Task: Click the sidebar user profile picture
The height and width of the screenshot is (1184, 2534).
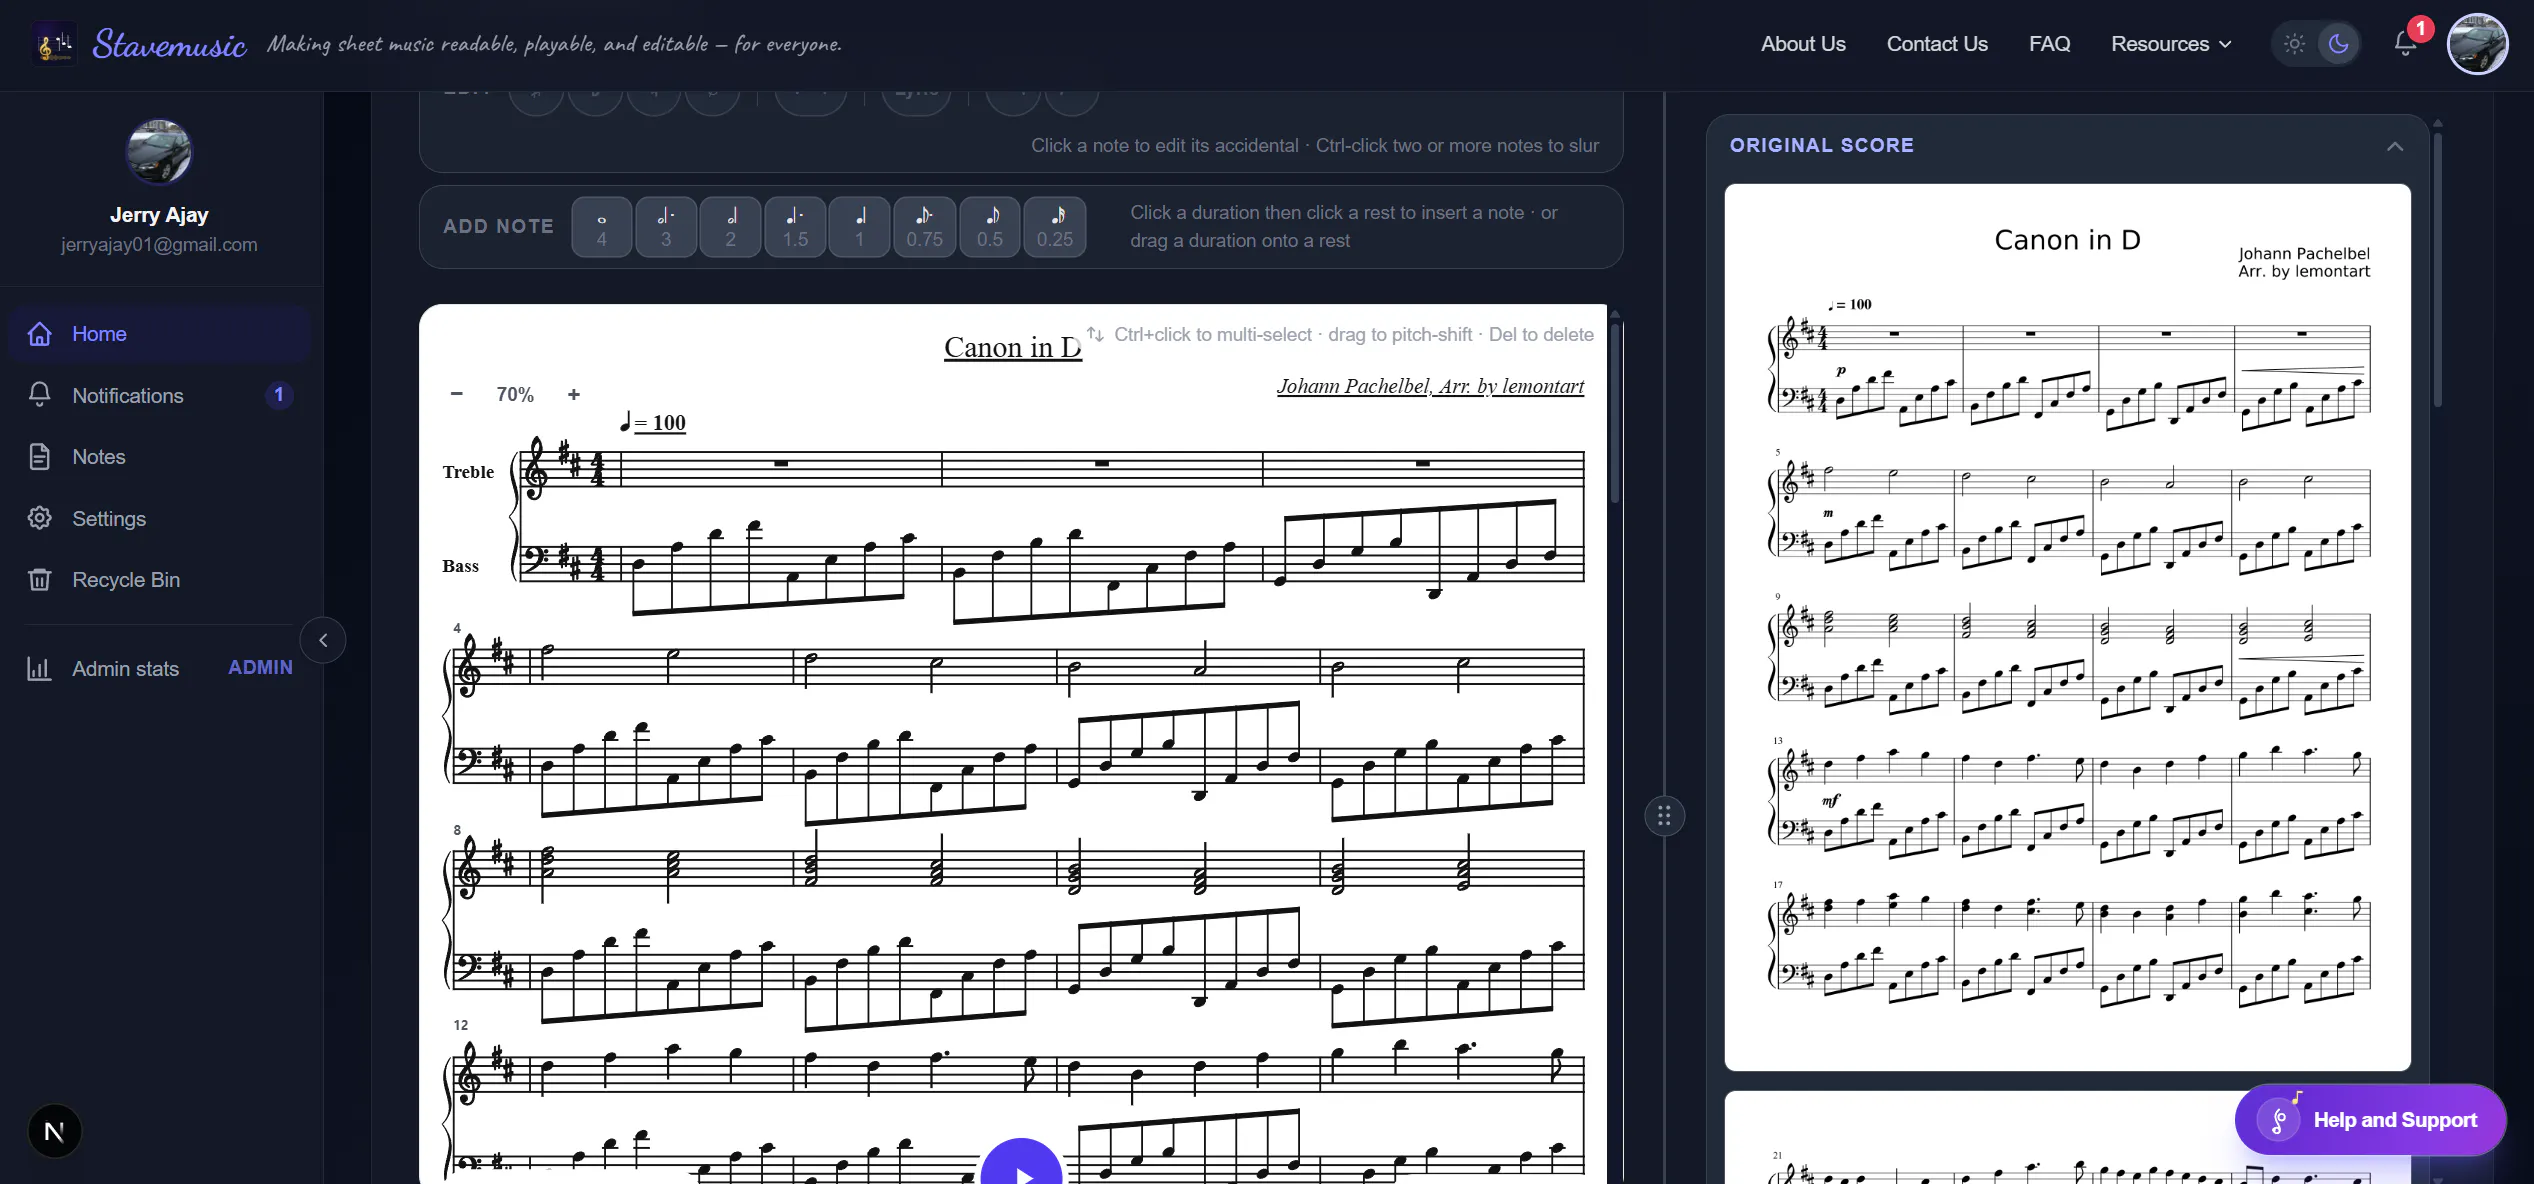Action: pyautogui.click(x=159, y=152)
